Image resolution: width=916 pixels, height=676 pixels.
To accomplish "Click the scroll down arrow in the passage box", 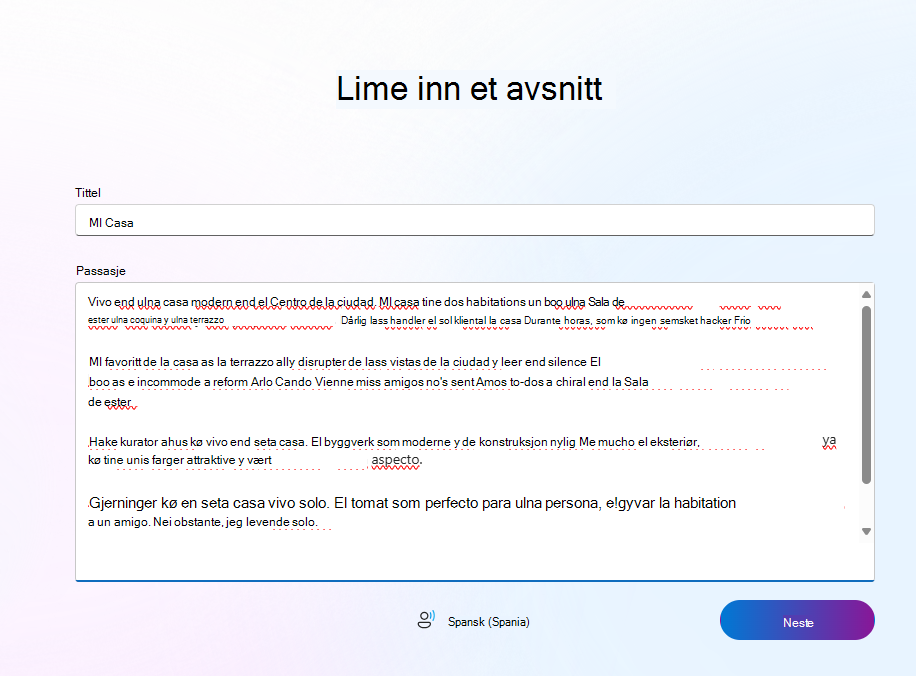I will (866, 531).
